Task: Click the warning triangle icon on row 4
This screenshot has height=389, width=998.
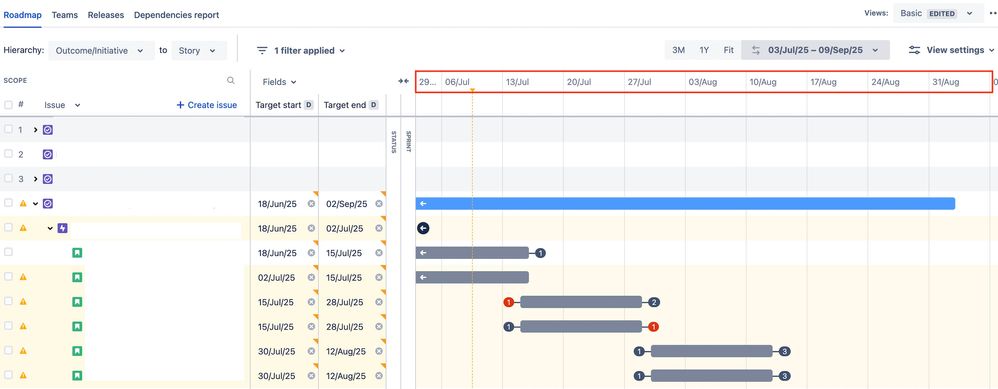Action: tap(23, 204)
